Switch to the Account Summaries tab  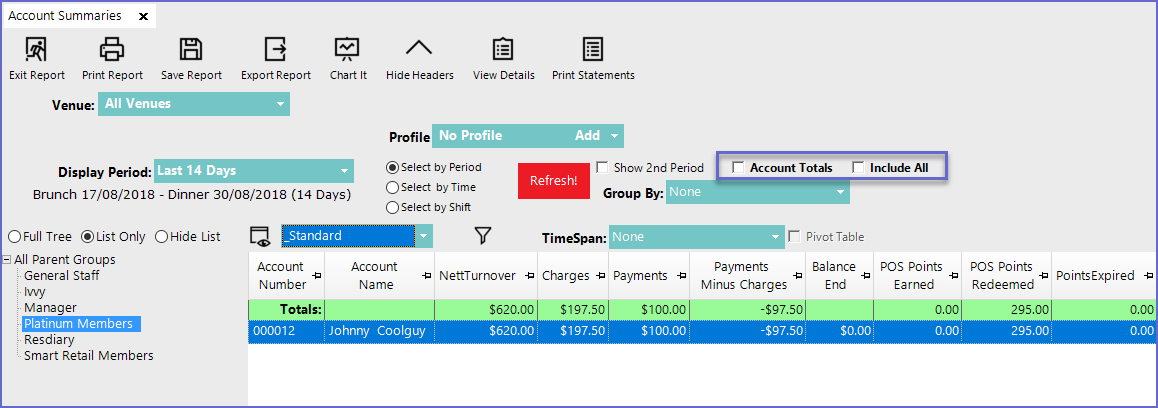[65, 16]
